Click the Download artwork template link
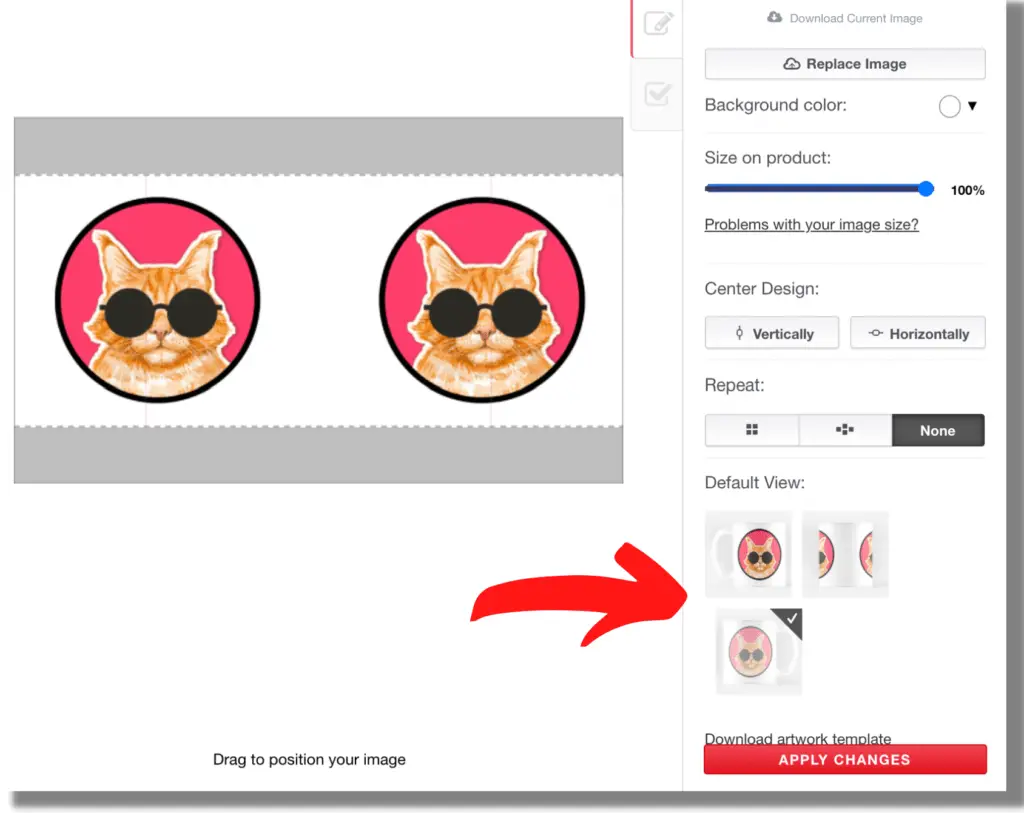This screenshot has width=1024, height=813. [797, 738]
